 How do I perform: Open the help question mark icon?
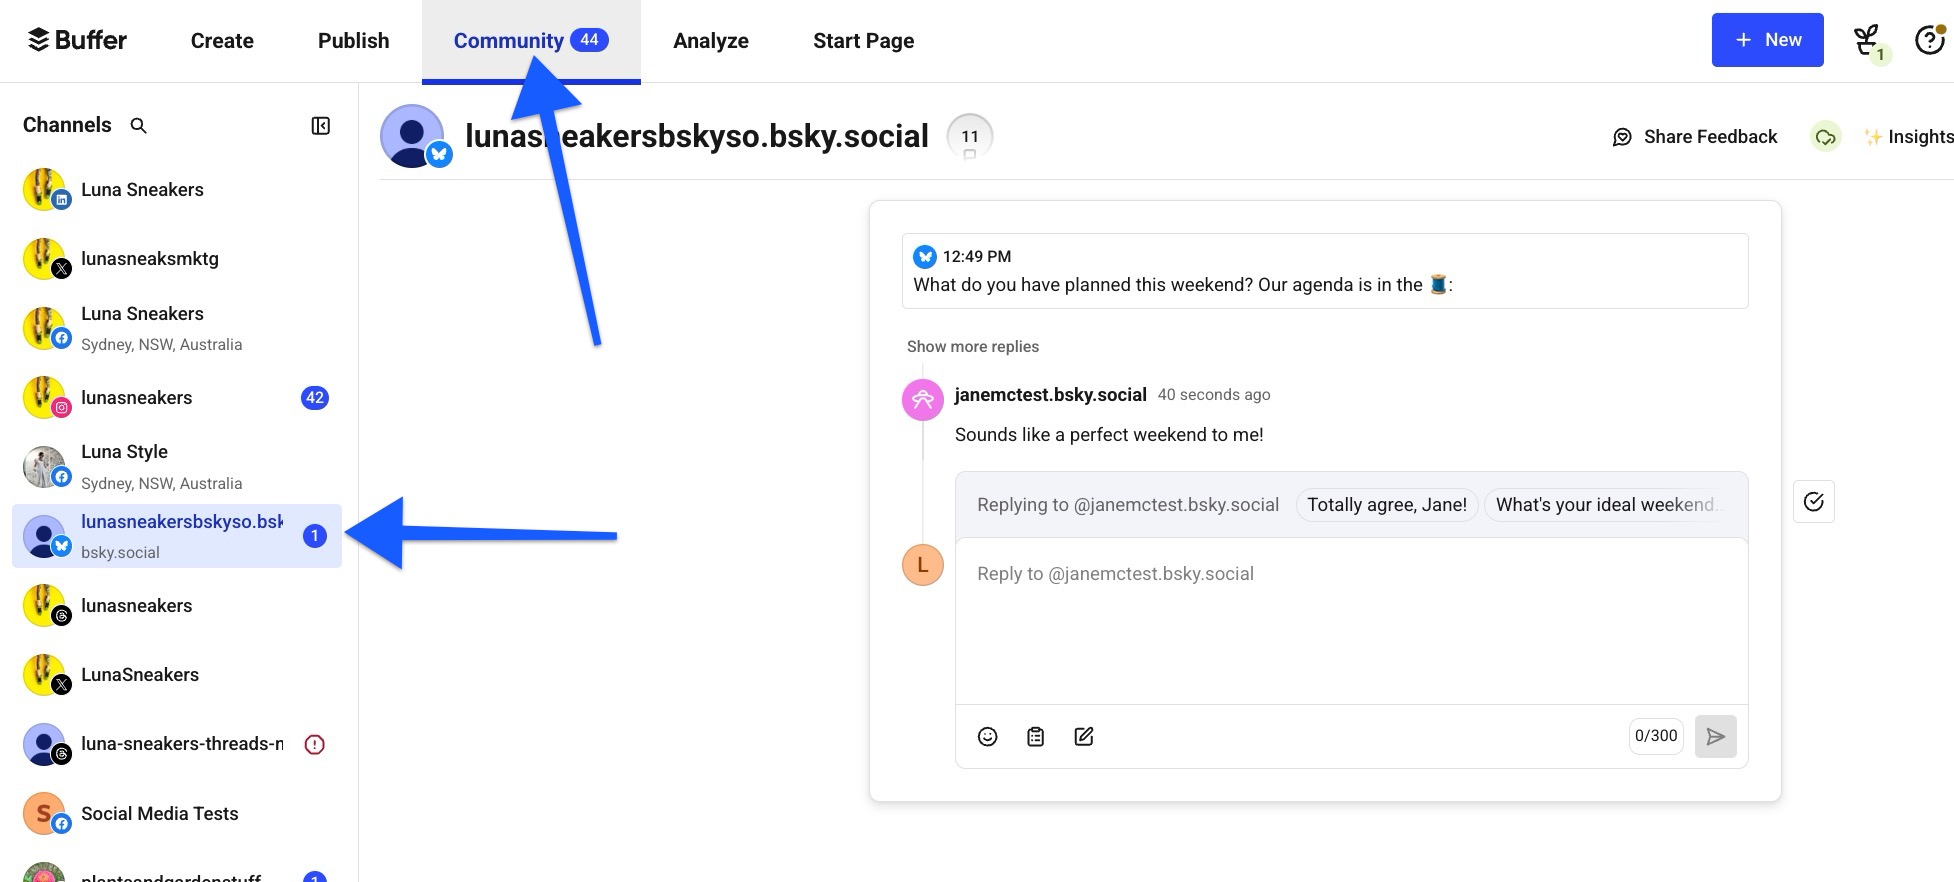[x=1929, y=40]
